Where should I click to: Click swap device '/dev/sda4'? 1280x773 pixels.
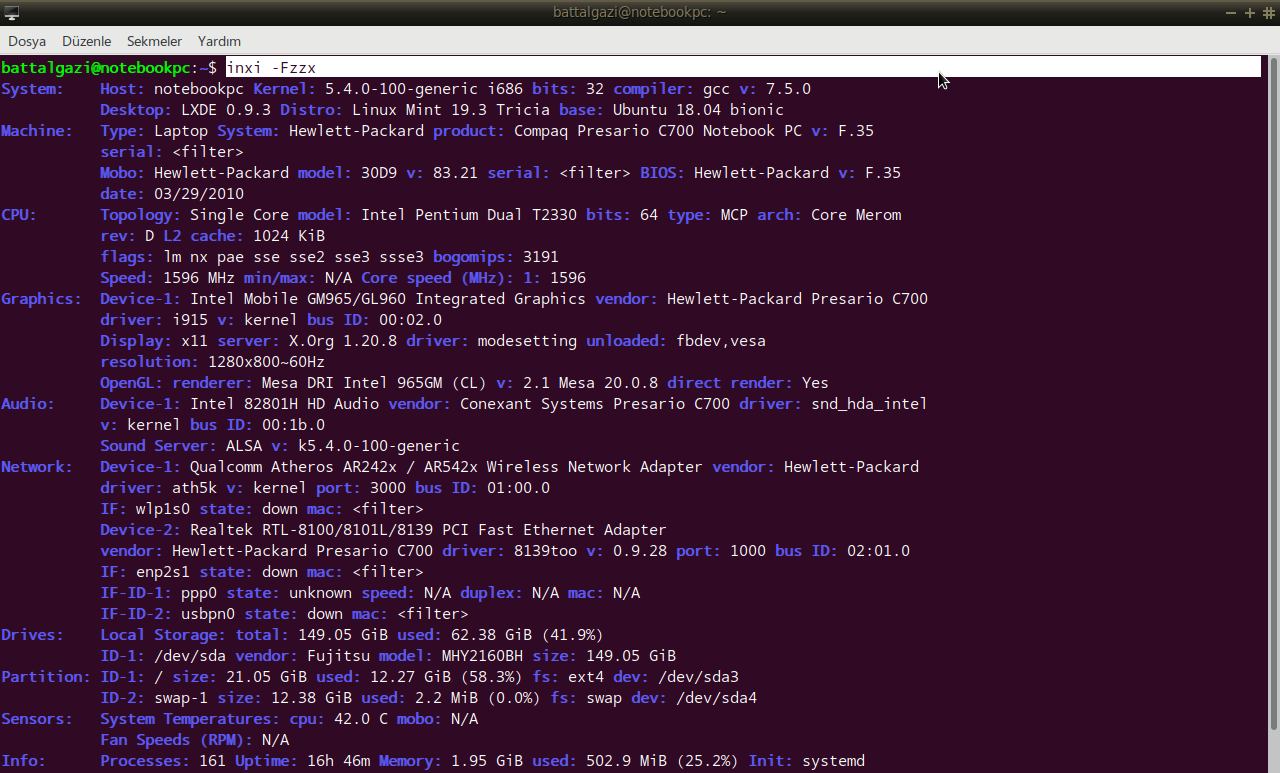[x=716, y=698]
